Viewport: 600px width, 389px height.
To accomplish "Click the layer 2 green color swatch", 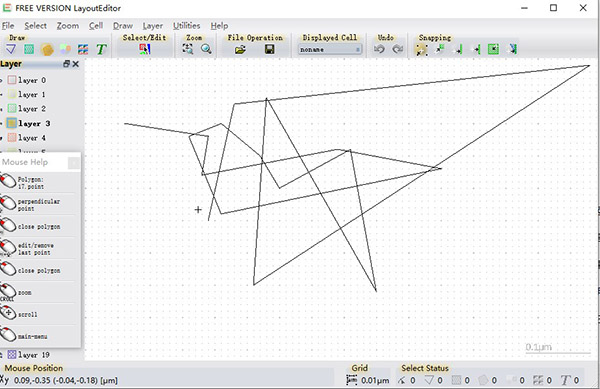I will (12, 109).
